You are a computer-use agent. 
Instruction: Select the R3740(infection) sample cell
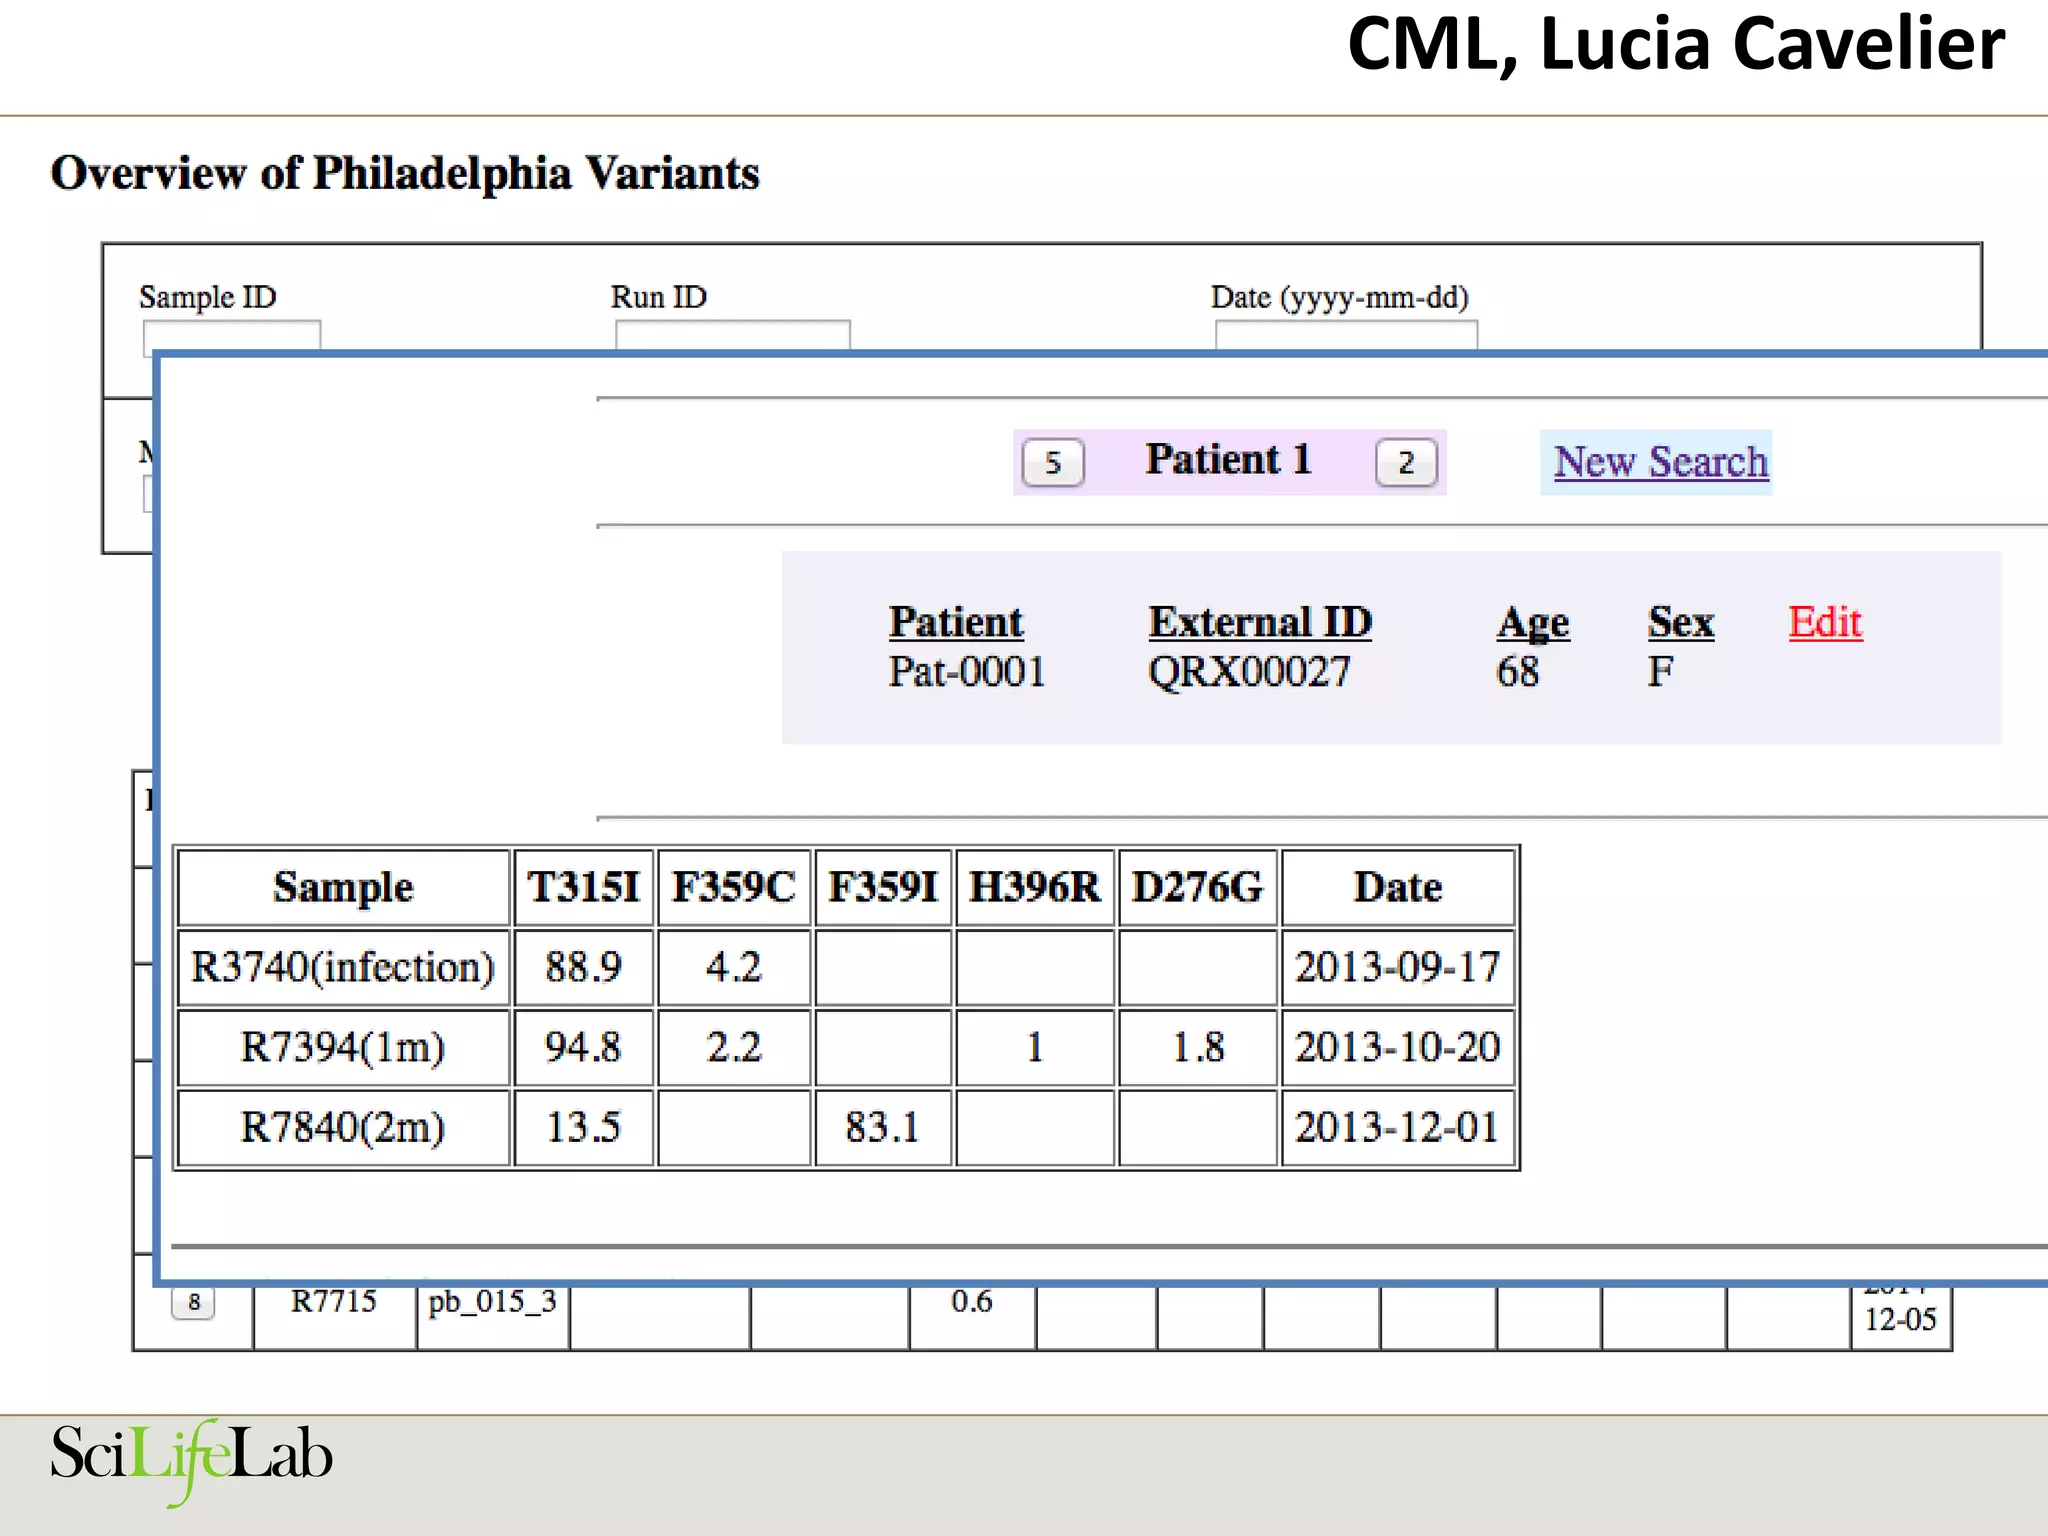click(343, 968)
